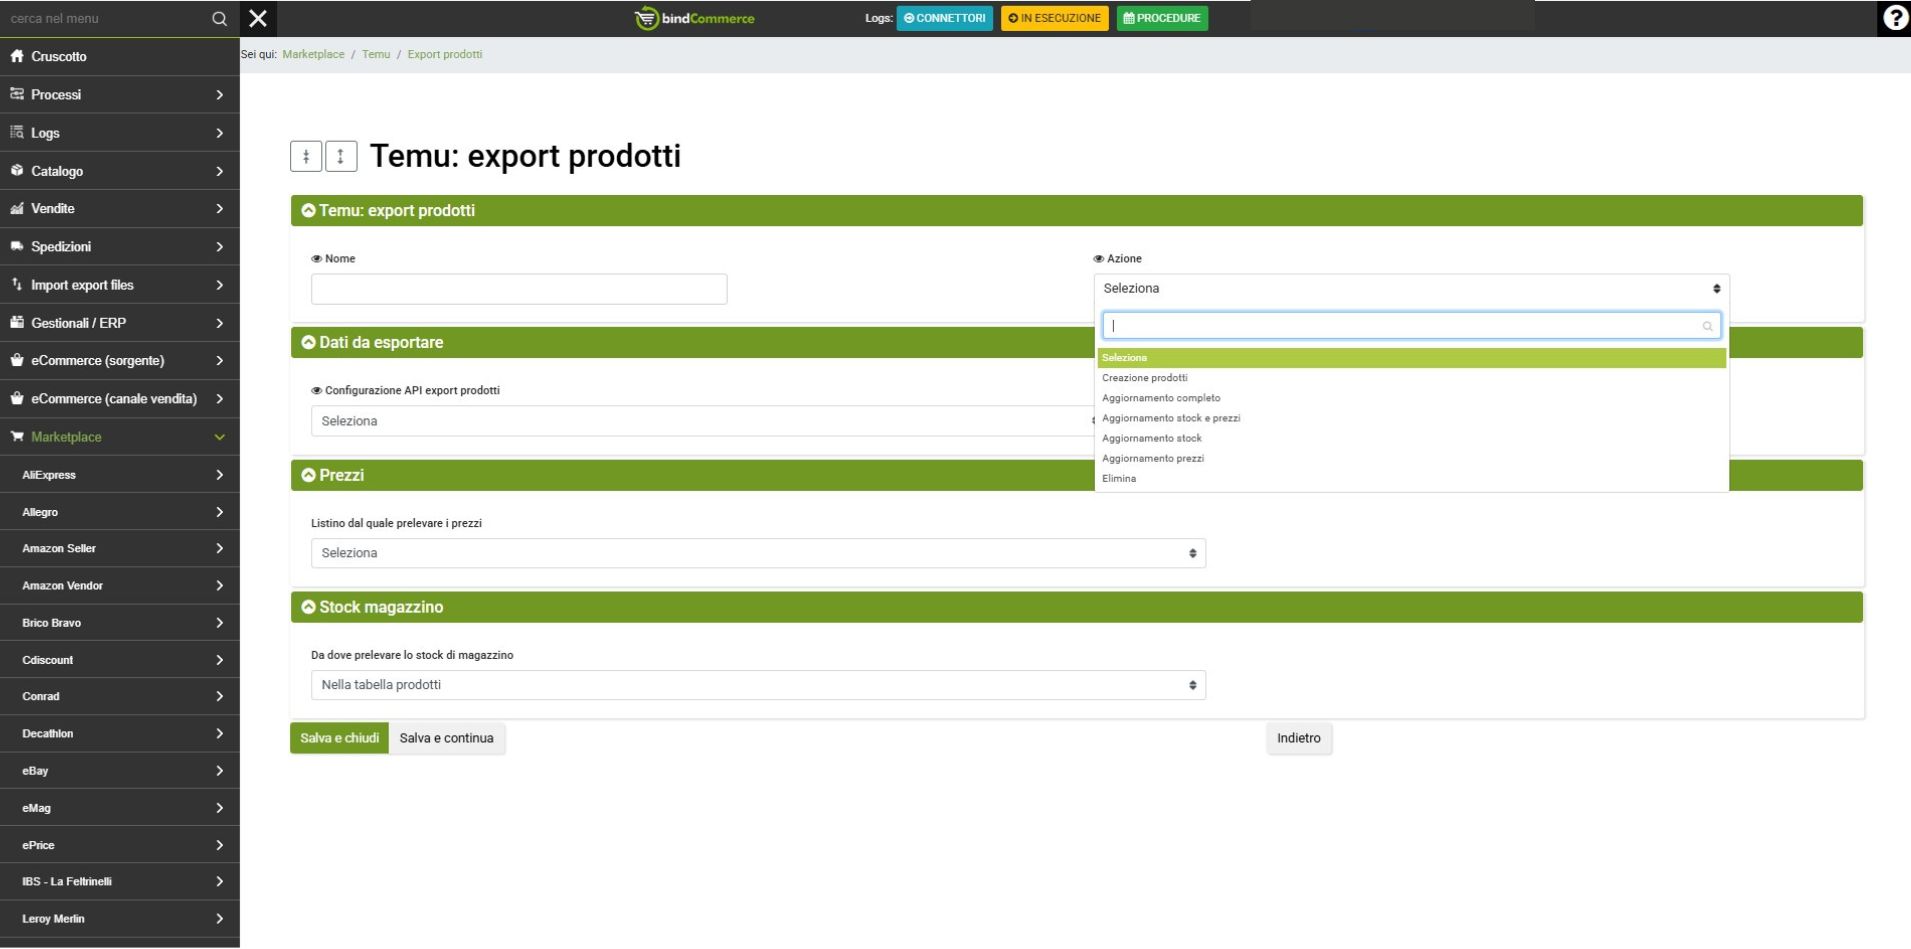Click the bindCommerce logo
This screenshot has width=1911, height=949.
[x=695, y=18]
